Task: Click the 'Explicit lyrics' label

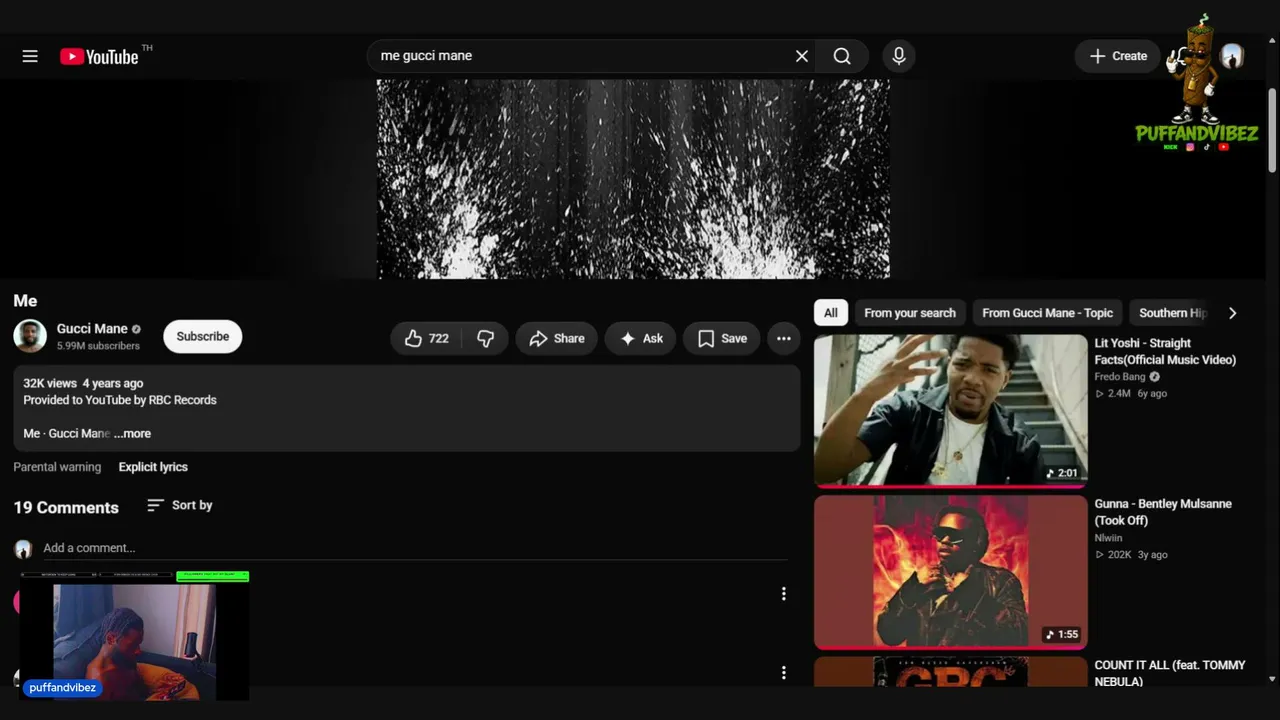Action: 153,467
